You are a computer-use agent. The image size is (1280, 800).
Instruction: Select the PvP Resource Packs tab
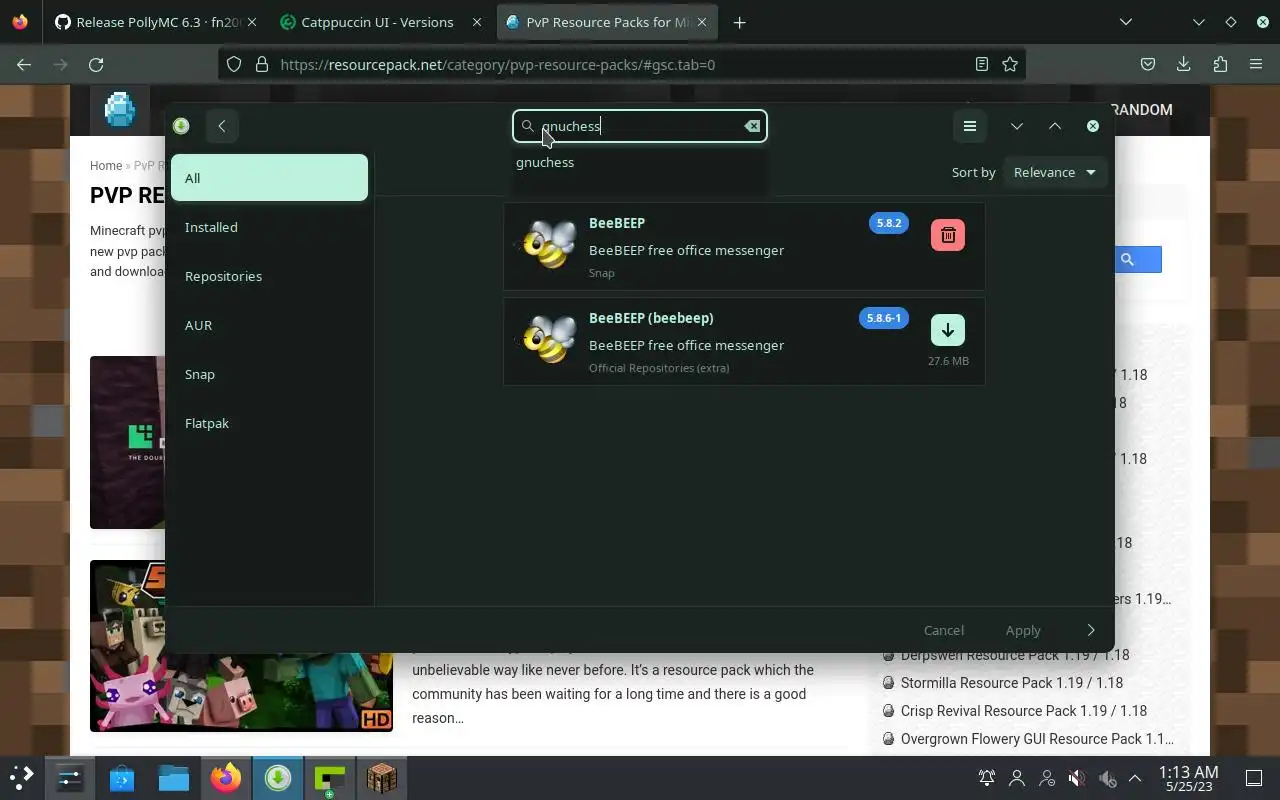606,22
